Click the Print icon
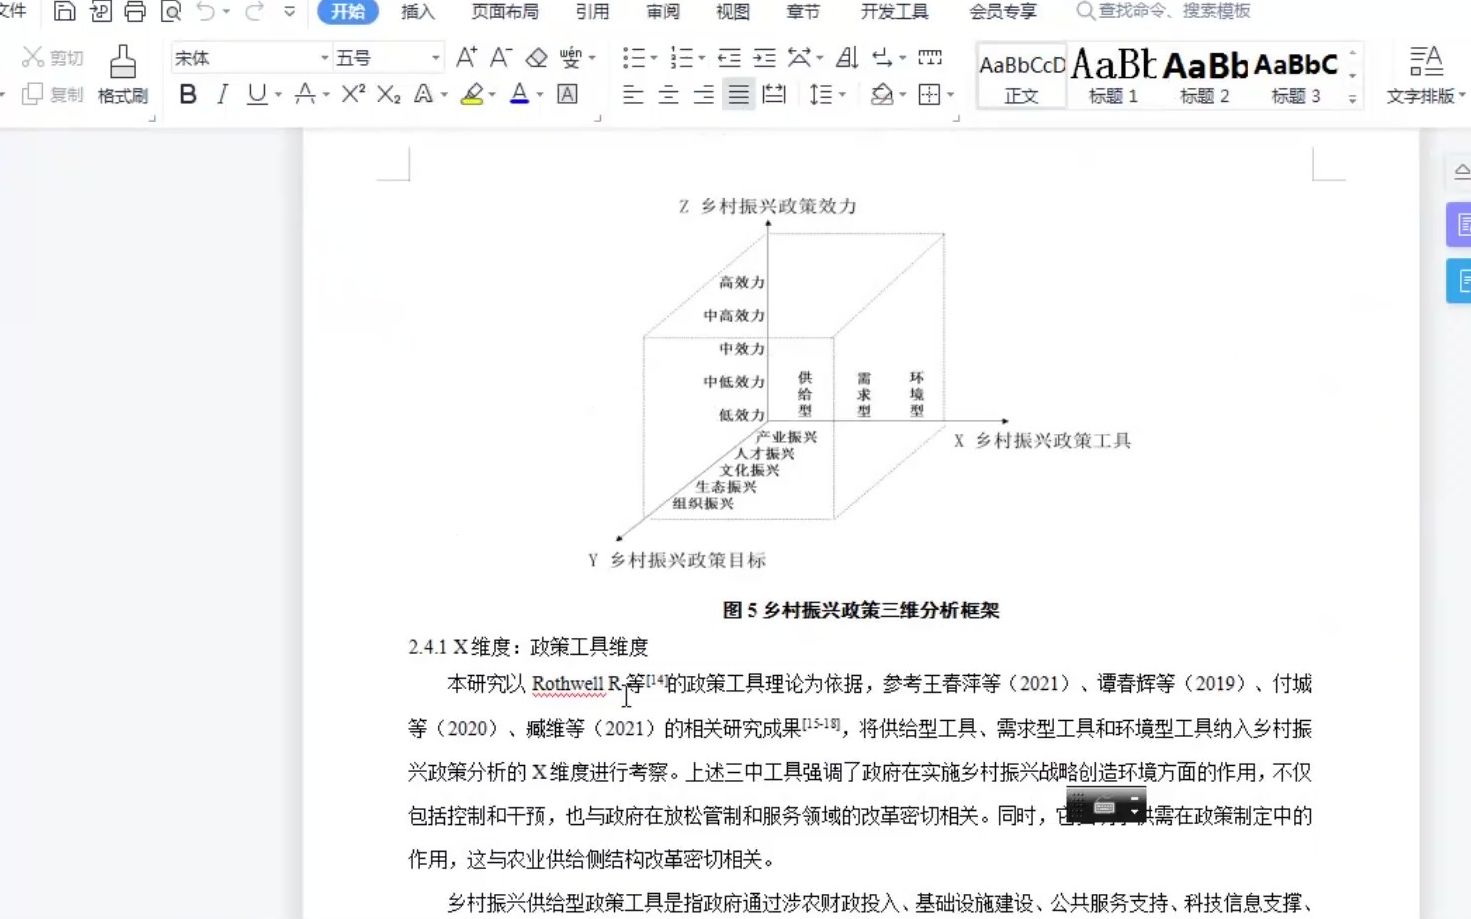This screenshot has height=919, width=1471. (135, 12)
